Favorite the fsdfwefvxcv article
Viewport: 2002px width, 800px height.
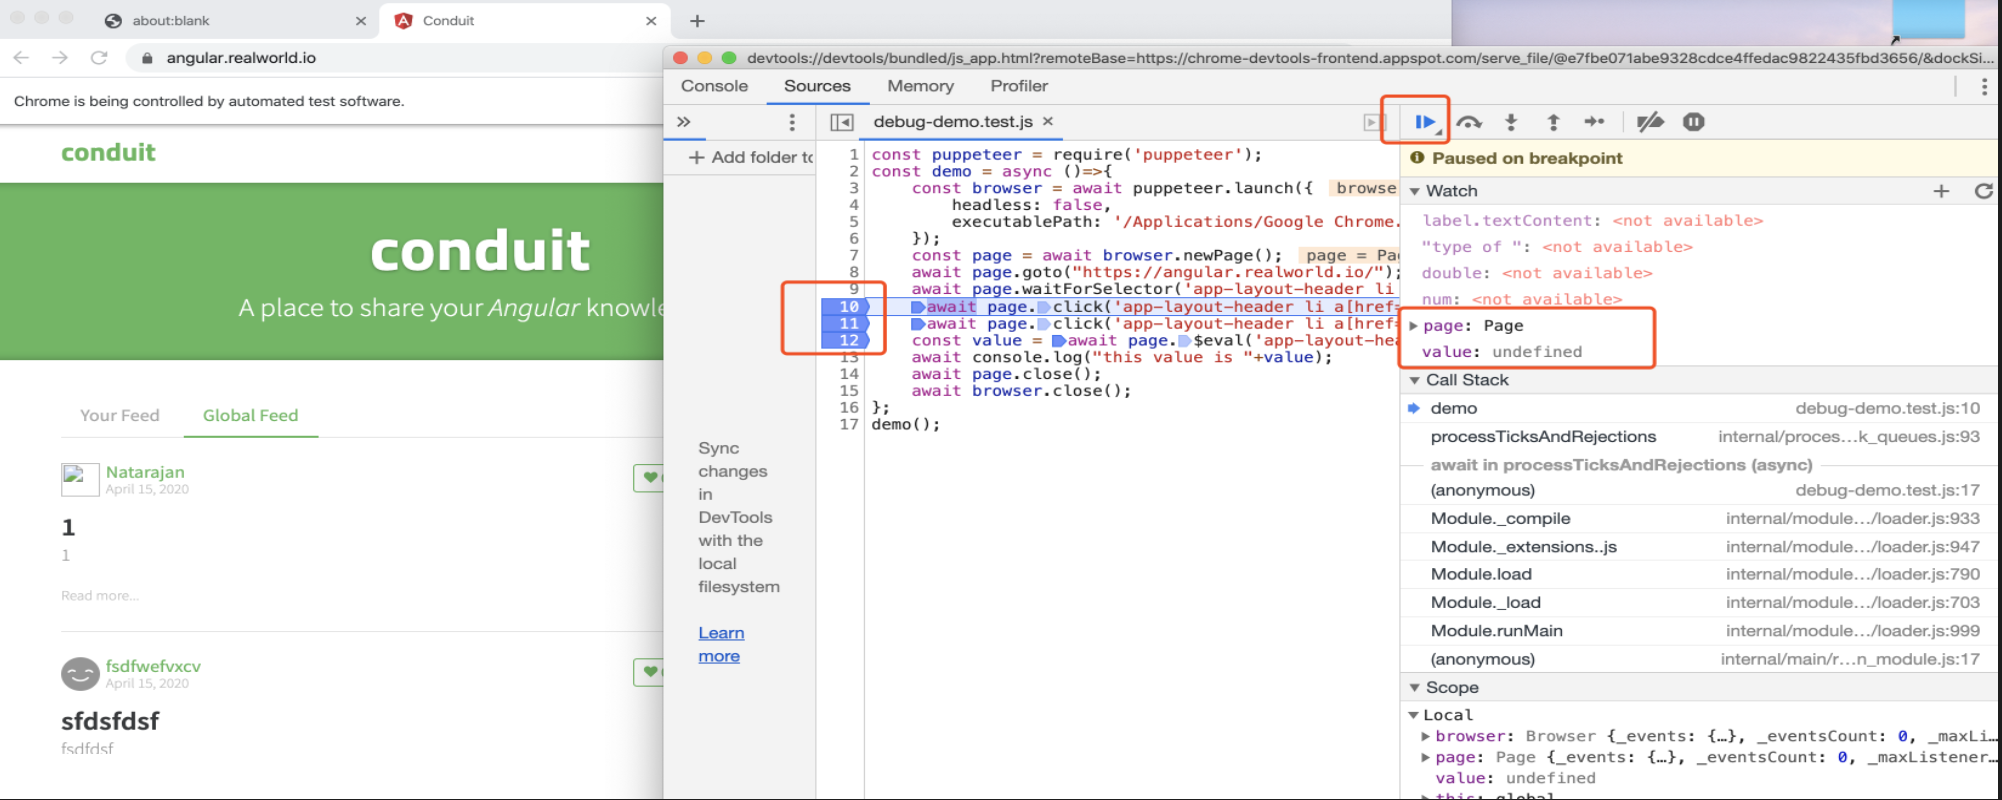coord(649,672)
